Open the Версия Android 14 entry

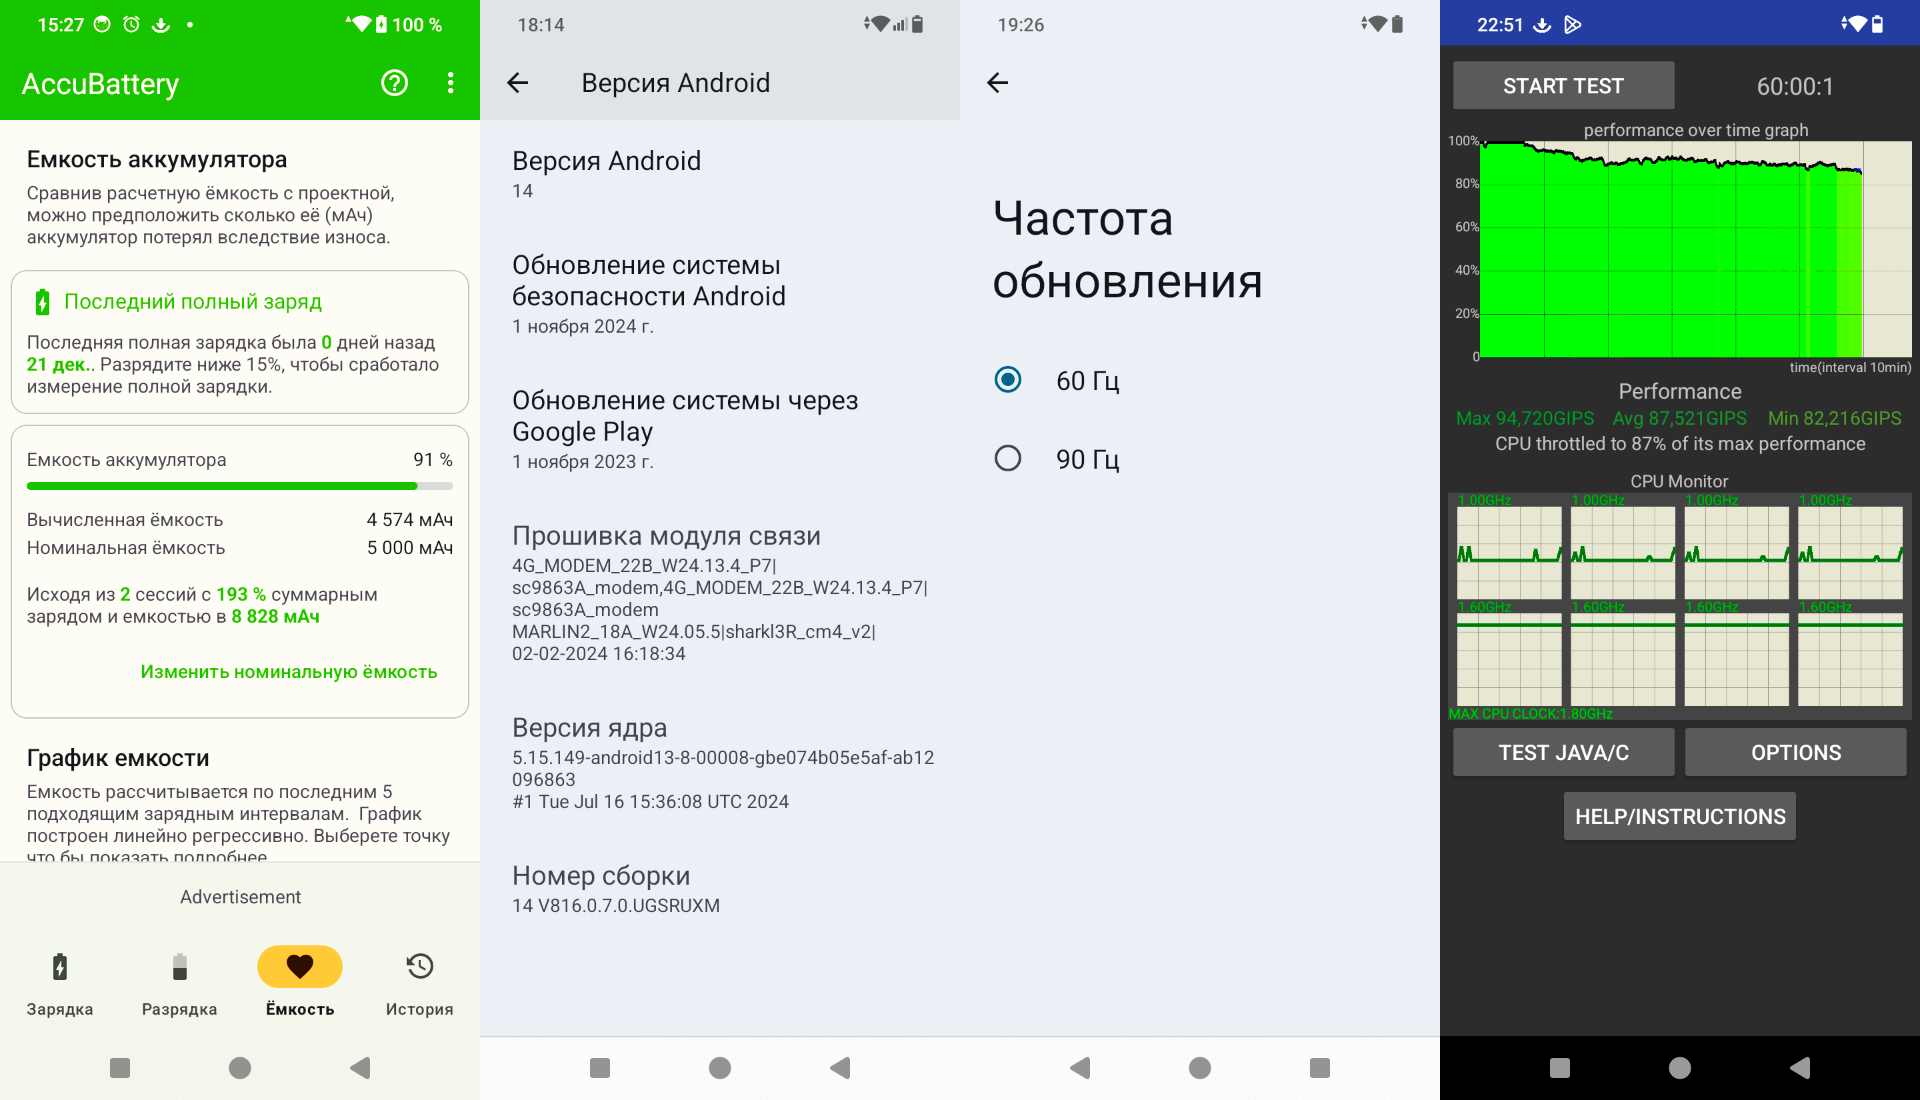point(720,174)
